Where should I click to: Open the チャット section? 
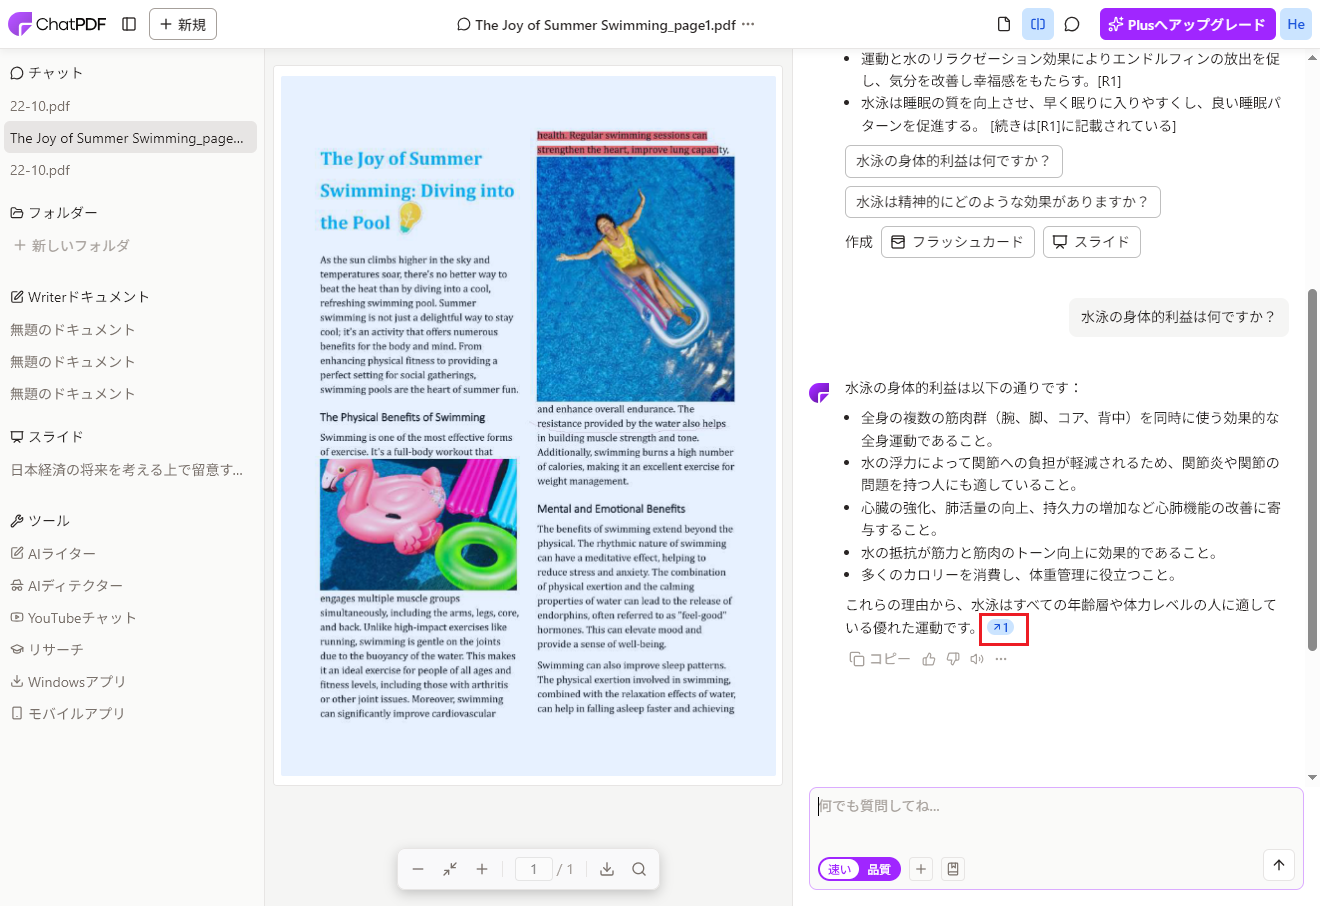(x=47, y=73)
